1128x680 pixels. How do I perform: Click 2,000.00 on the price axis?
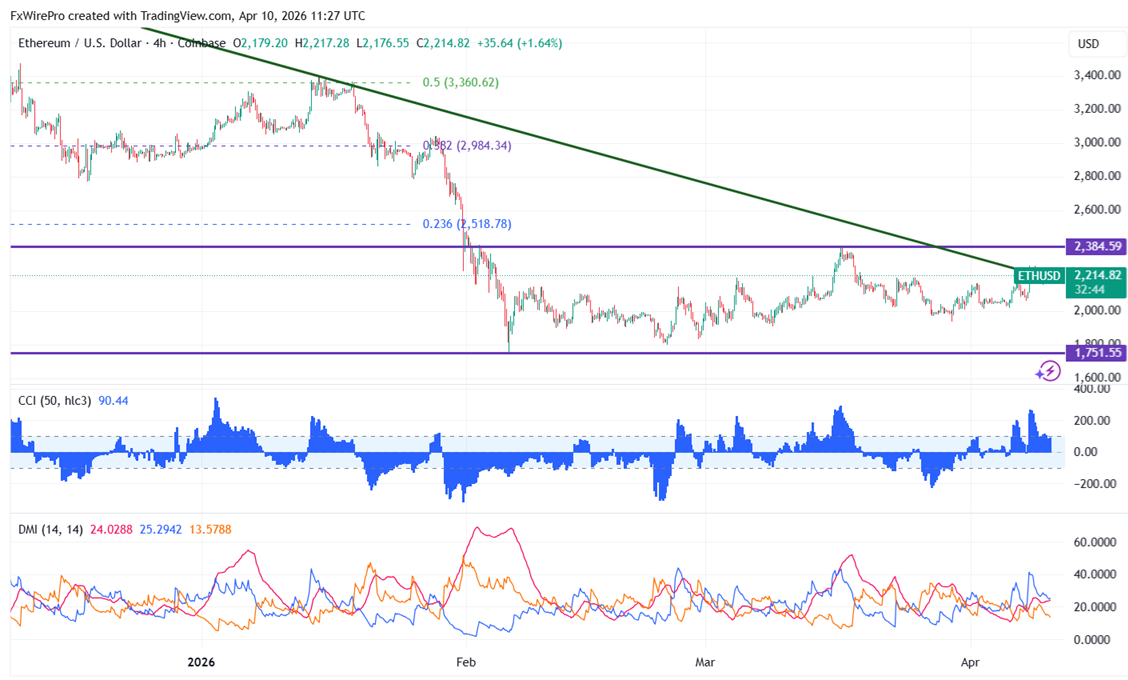1097,310
